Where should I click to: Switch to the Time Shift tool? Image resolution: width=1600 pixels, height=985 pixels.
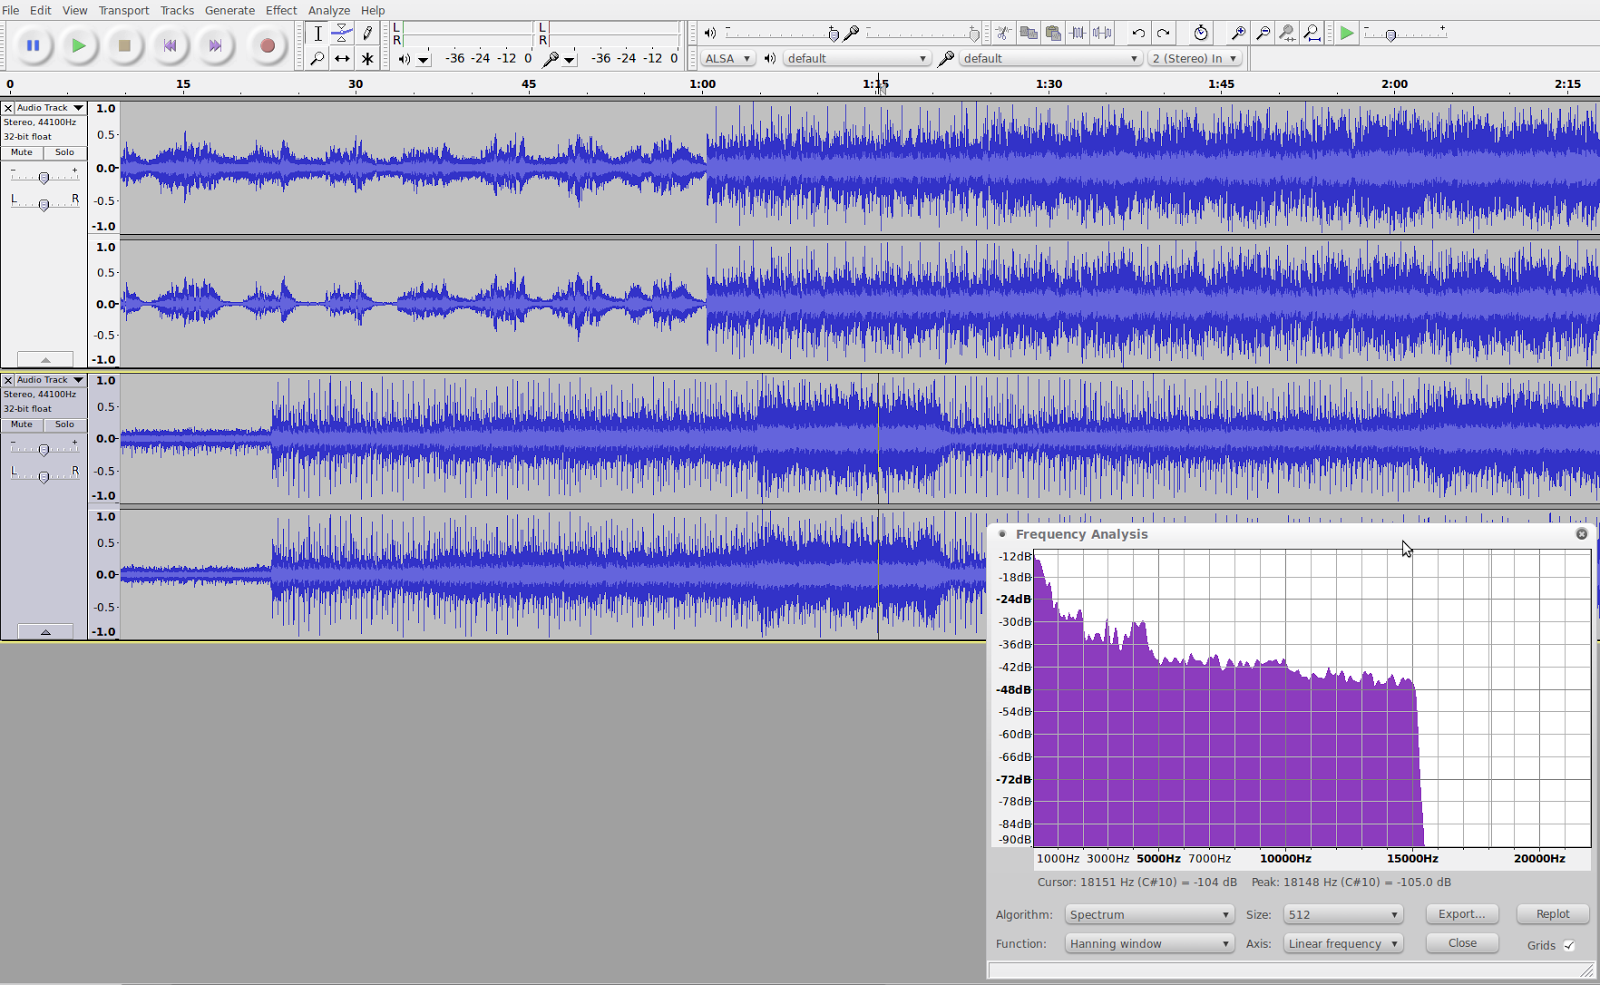[342, 58]
